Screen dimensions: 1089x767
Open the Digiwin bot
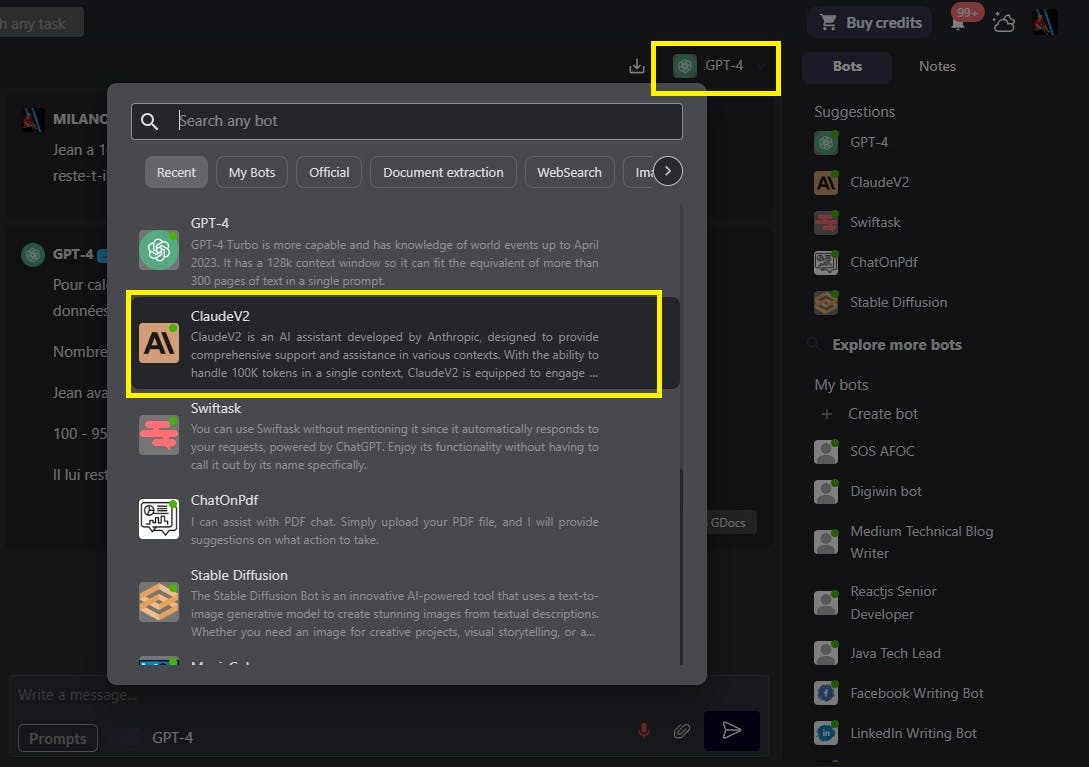(x=868, y=491)
